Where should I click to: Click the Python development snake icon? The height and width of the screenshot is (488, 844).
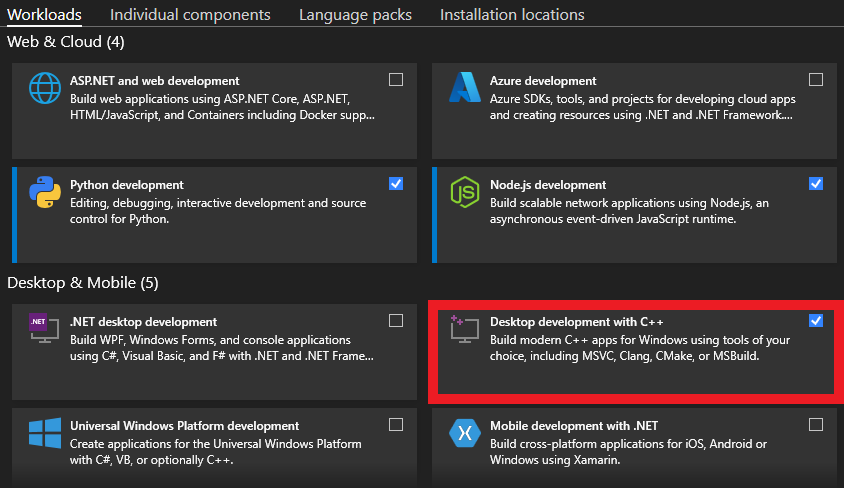pos(45,192)
